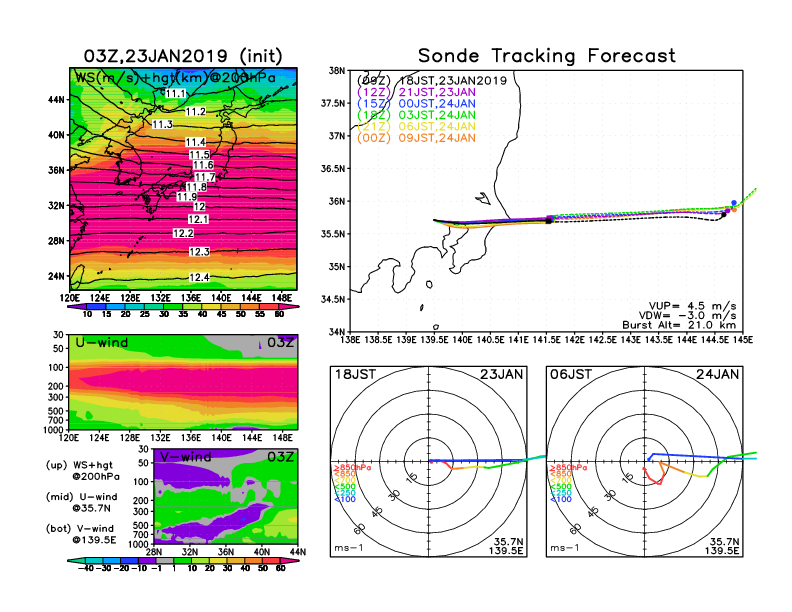This screenshot has height=612, width=792.
Task: Click '23JAN' label on left hodograph
Action: [x=502, y=375]
